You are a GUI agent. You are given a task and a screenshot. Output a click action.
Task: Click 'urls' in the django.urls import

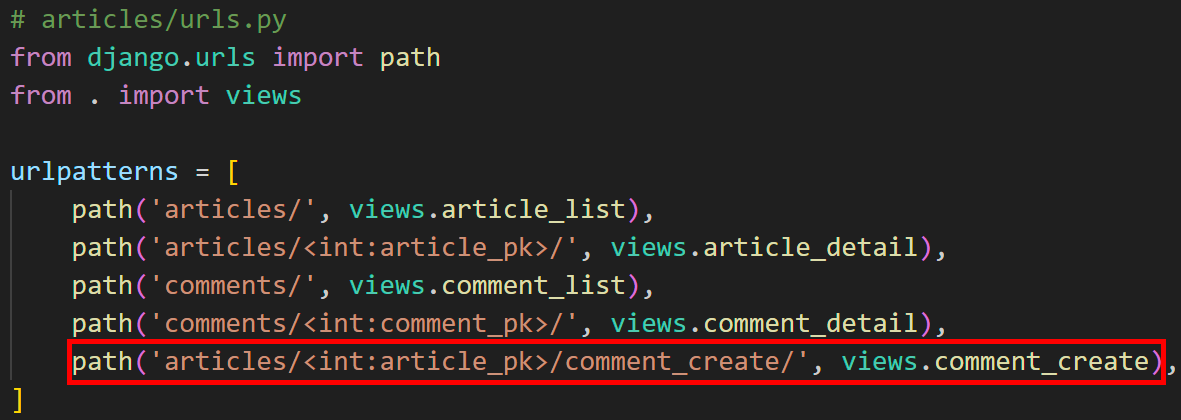226,57
